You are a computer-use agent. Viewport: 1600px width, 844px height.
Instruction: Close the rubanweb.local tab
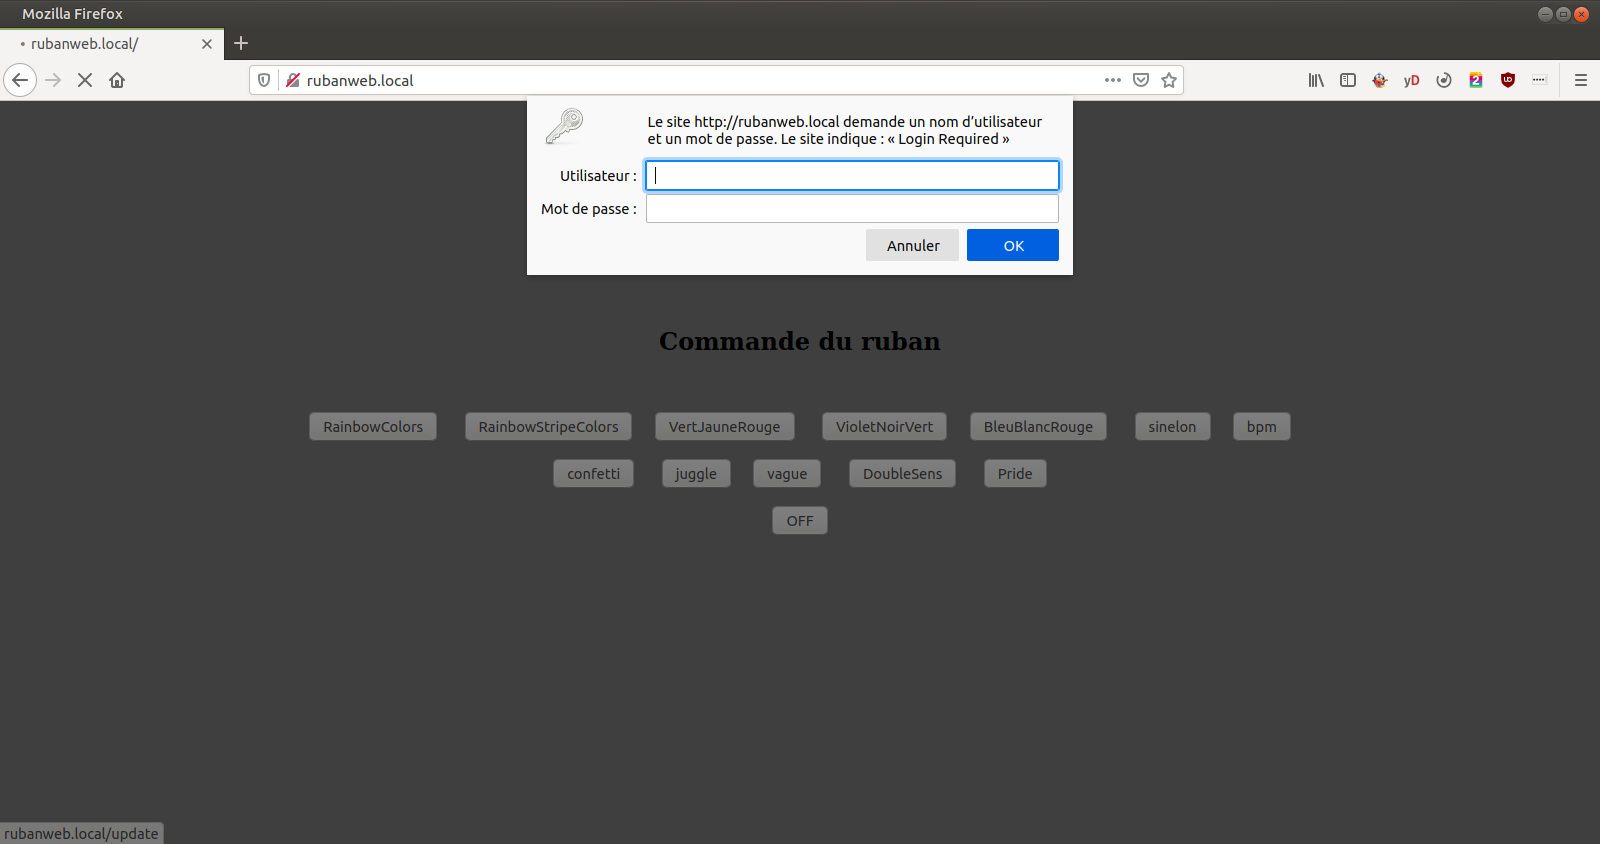(x=207, y=44)
